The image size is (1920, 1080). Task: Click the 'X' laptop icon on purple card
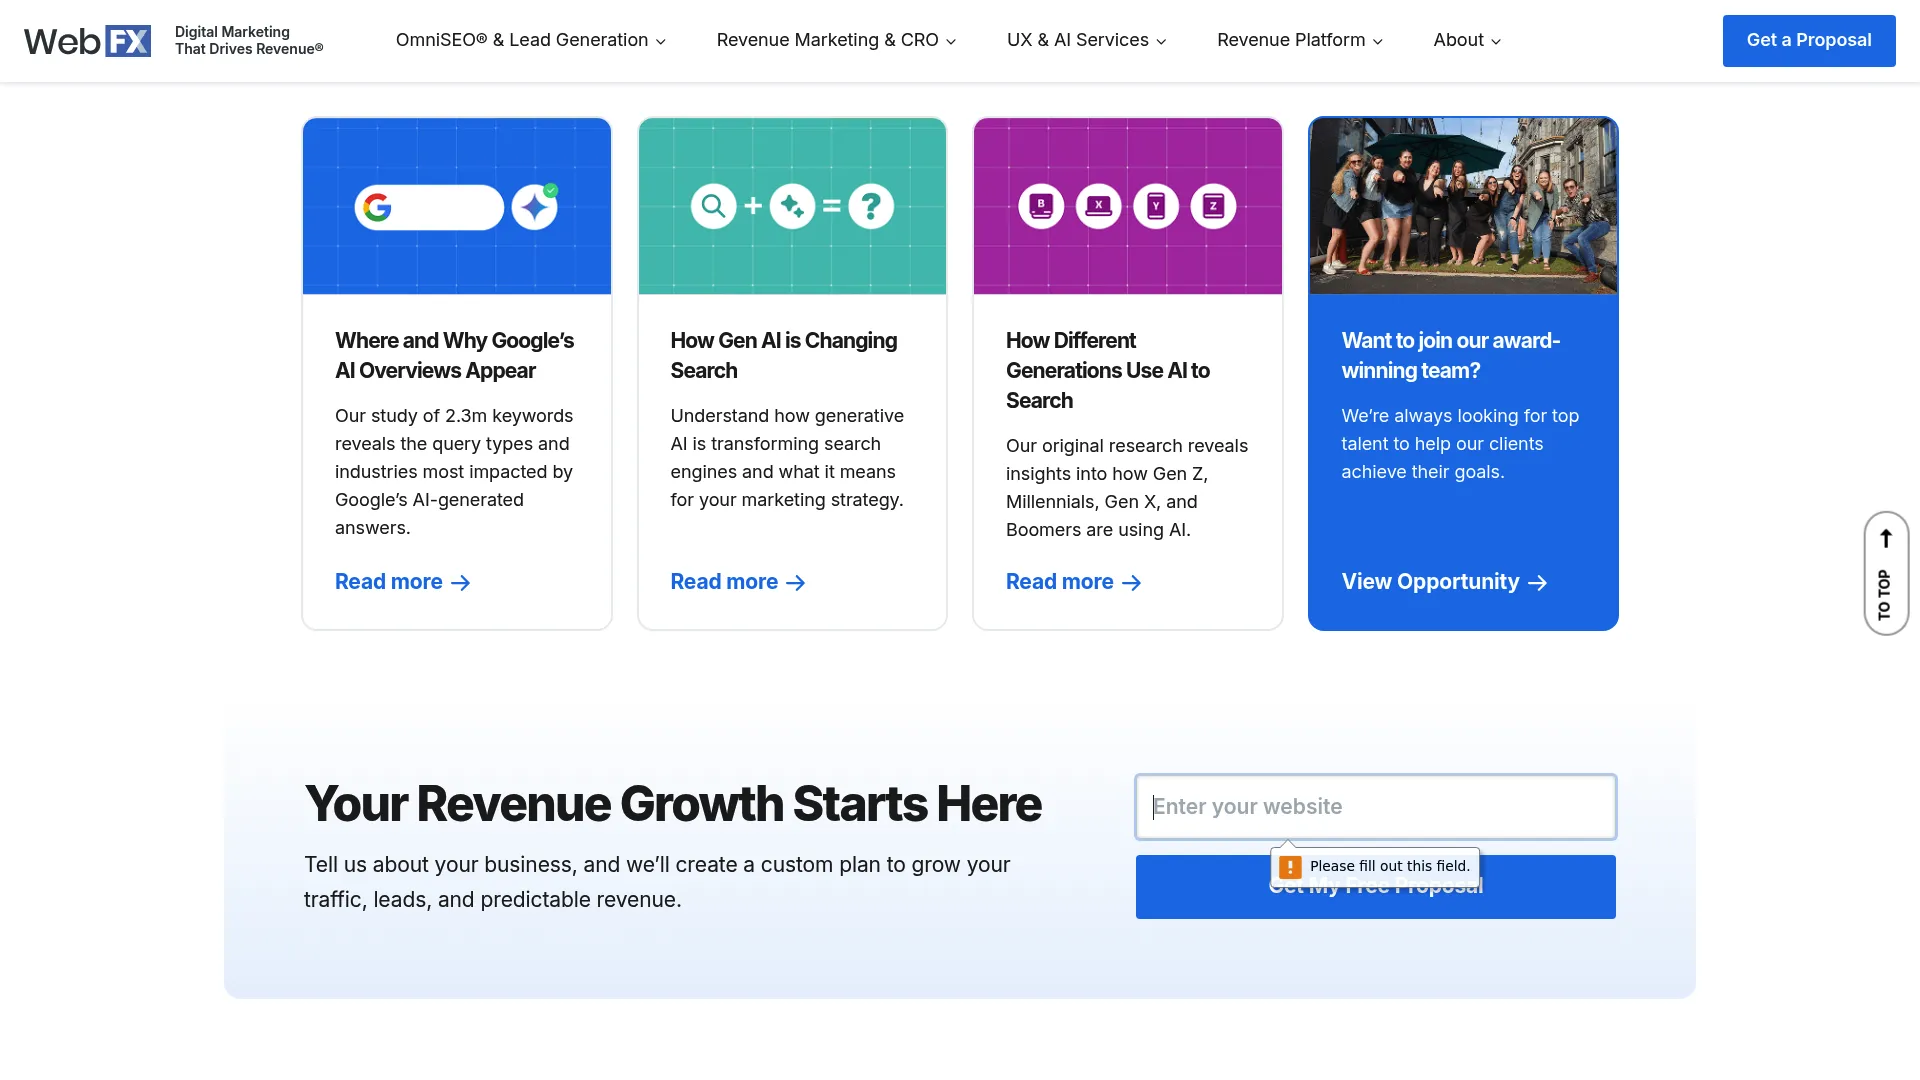point(1098,206)
